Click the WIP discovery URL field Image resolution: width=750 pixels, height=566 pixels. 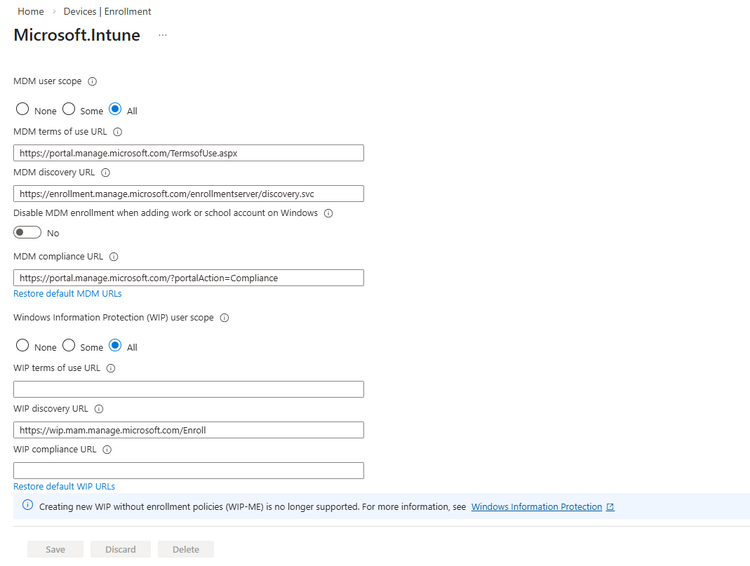tap(188, 430)
